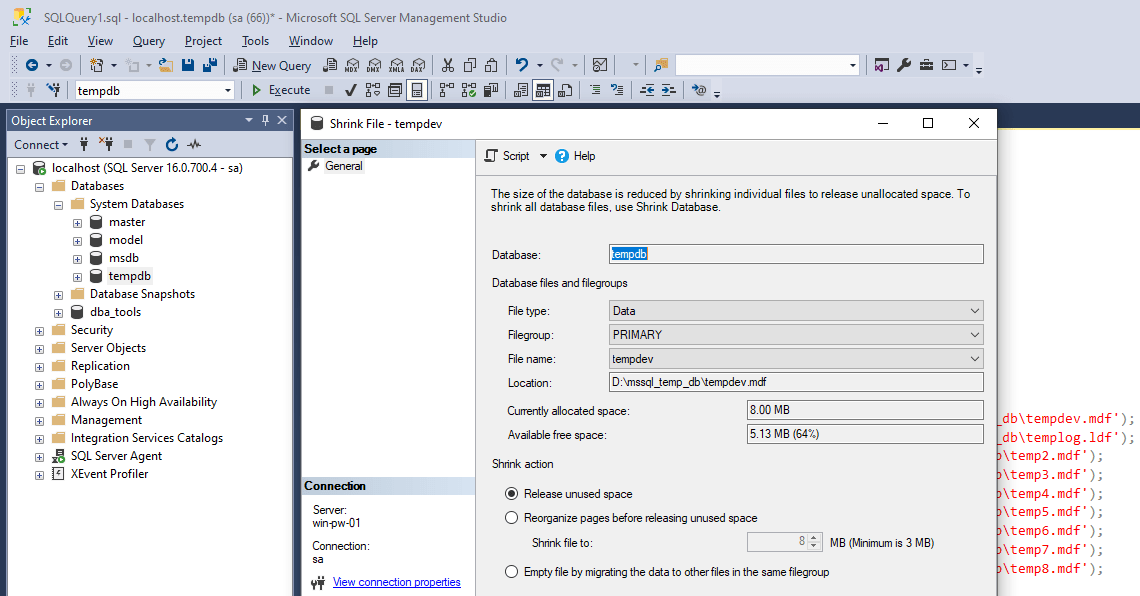Open the File name dropdown showing tempdev
This screenshot has width=1140, height=596.
(974, 358)
